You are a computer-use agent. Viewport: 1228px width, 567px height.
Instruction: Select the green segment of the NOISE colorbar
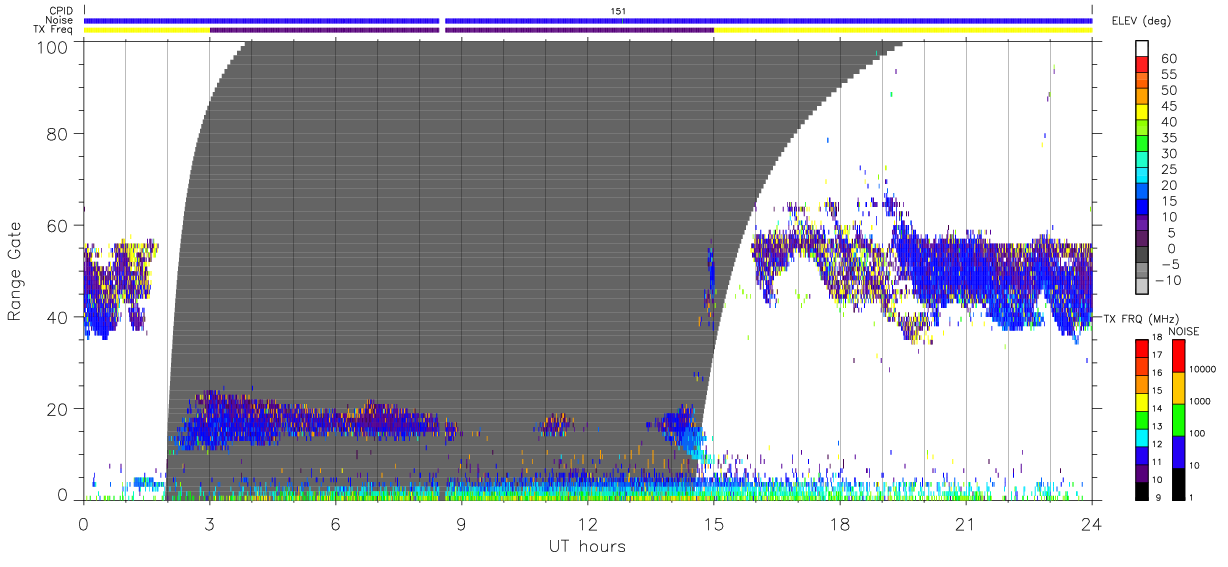pyautogui.click(x=1180, y=418)
